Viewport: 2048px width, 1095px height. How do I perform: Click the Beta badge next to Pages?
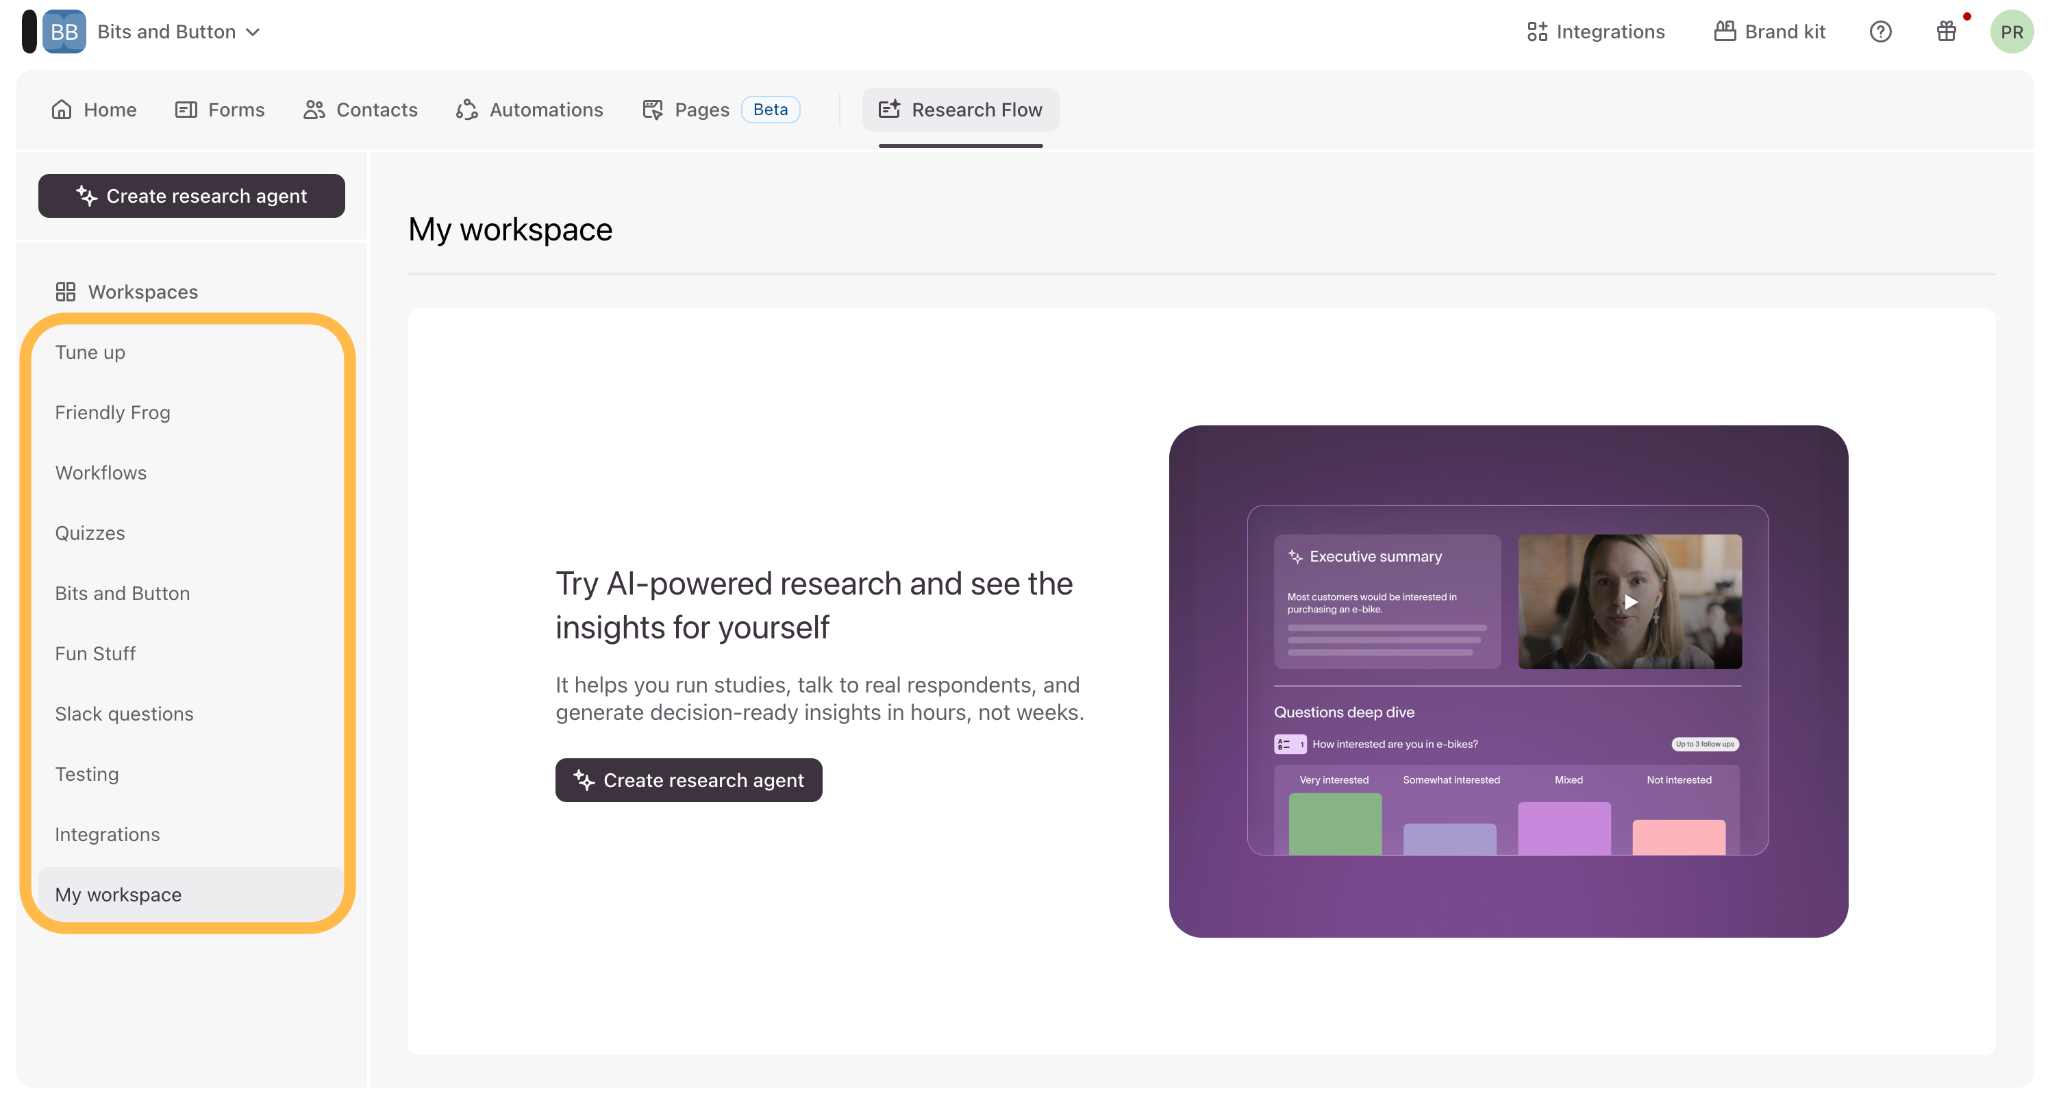771,110
